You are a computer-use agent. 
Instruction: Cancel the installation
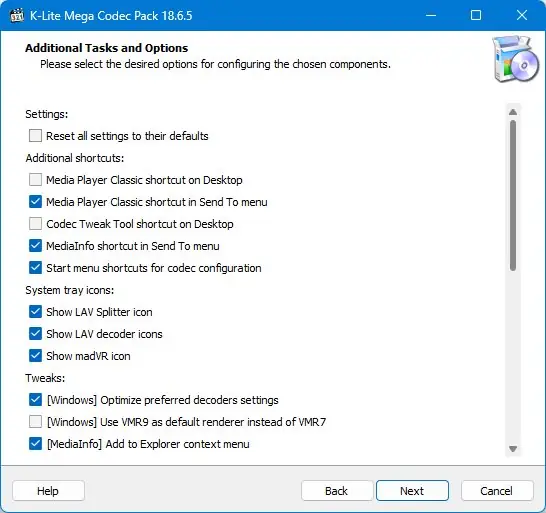pyautogui.click(x=497, y=491)
